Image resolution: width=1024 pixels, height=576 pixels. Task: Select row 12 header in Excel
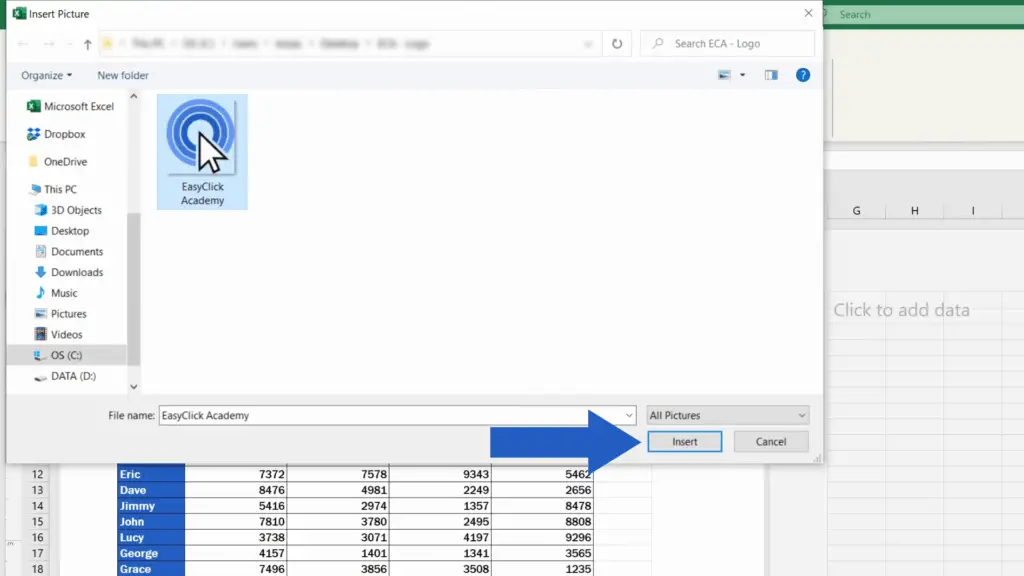pyautogui.click(x=37, y=474)
